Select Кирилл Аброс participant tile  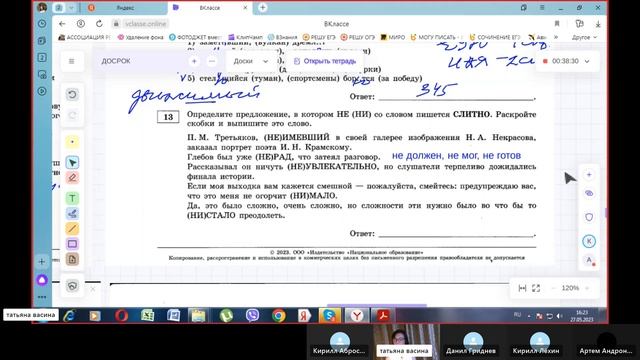click(x=339, y=343)
